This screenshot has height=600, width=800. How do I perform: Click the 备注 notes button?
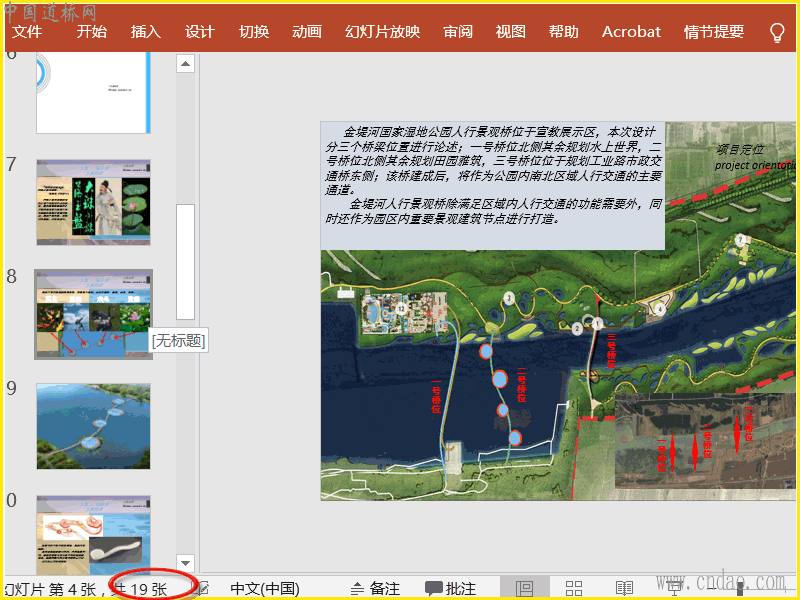[x=376, y=588]
